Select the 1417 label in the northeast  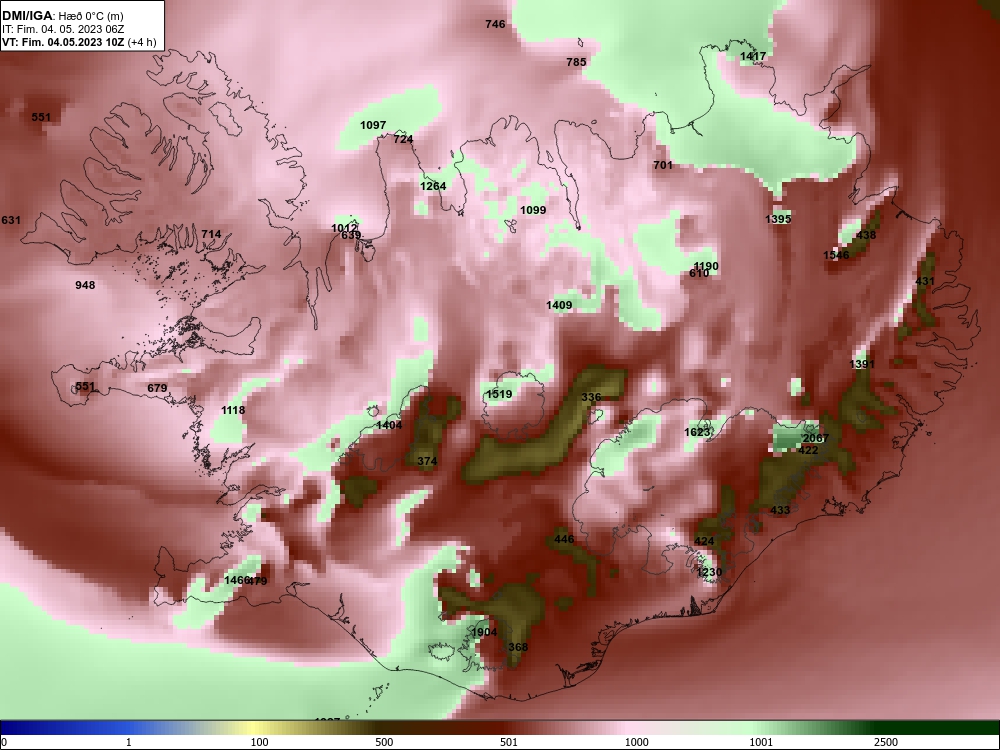[x=753, y=56]
